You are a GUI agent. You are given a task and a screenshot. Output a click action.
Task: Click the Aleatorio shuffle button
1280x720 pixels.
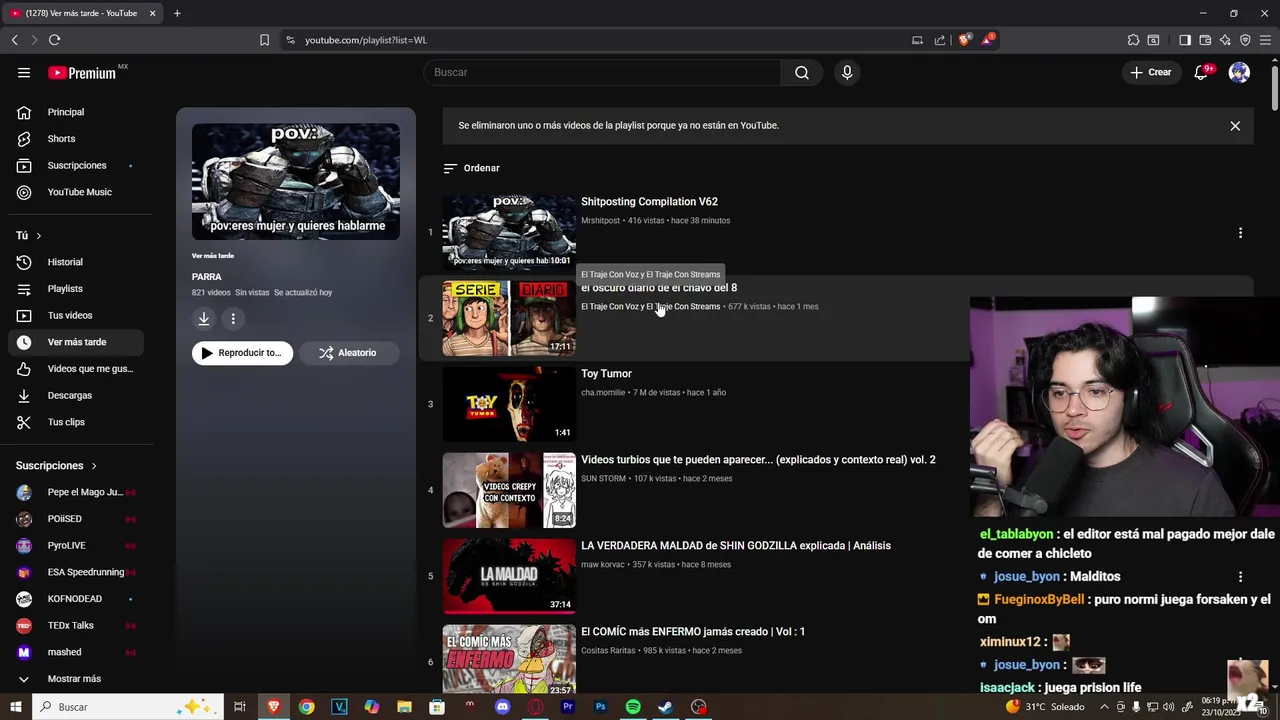(x=349, y=353)
